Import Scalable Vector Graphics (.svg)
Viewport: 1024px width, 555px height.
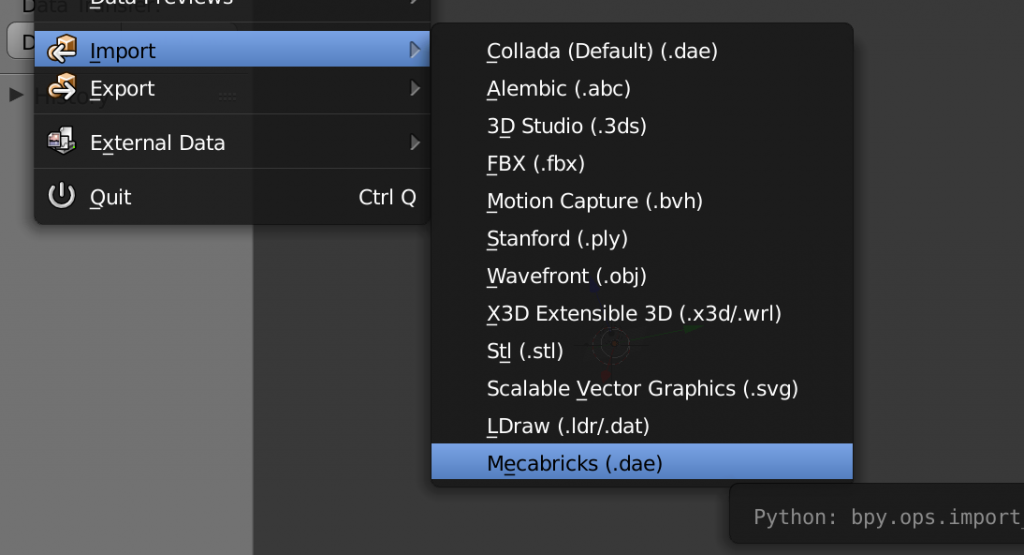[642, 388]
